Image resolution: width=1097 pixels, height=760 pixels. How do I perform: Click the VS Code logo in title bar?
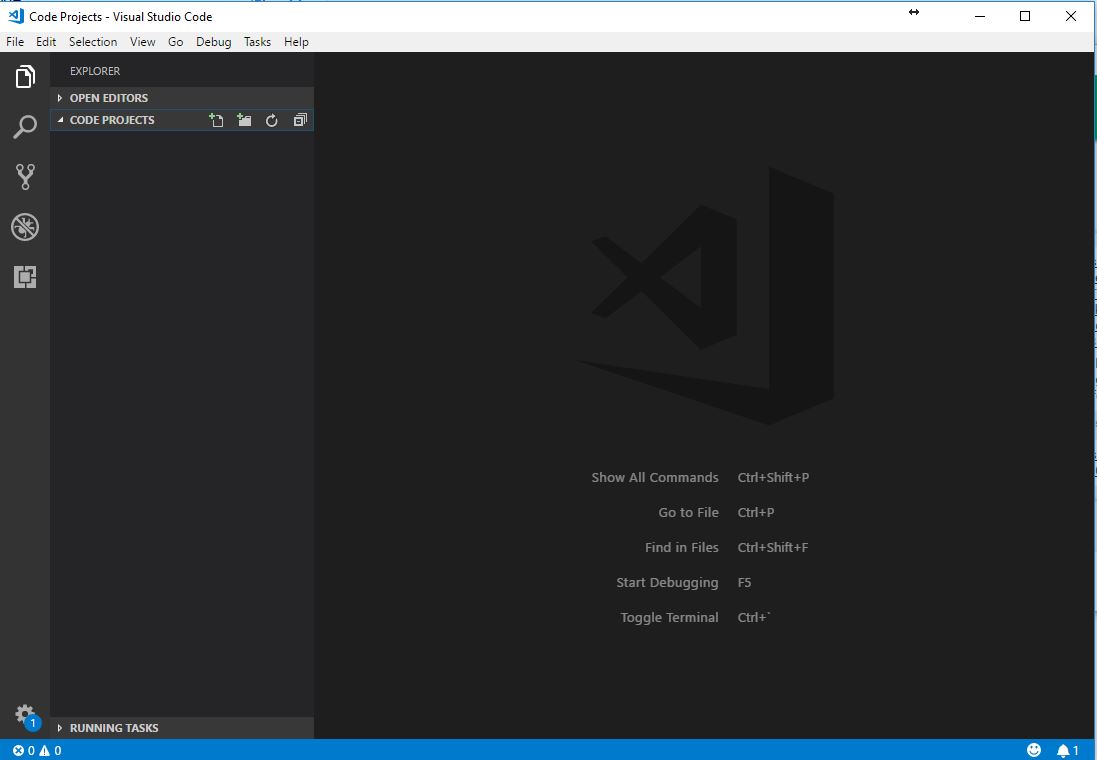click(15, 16)
